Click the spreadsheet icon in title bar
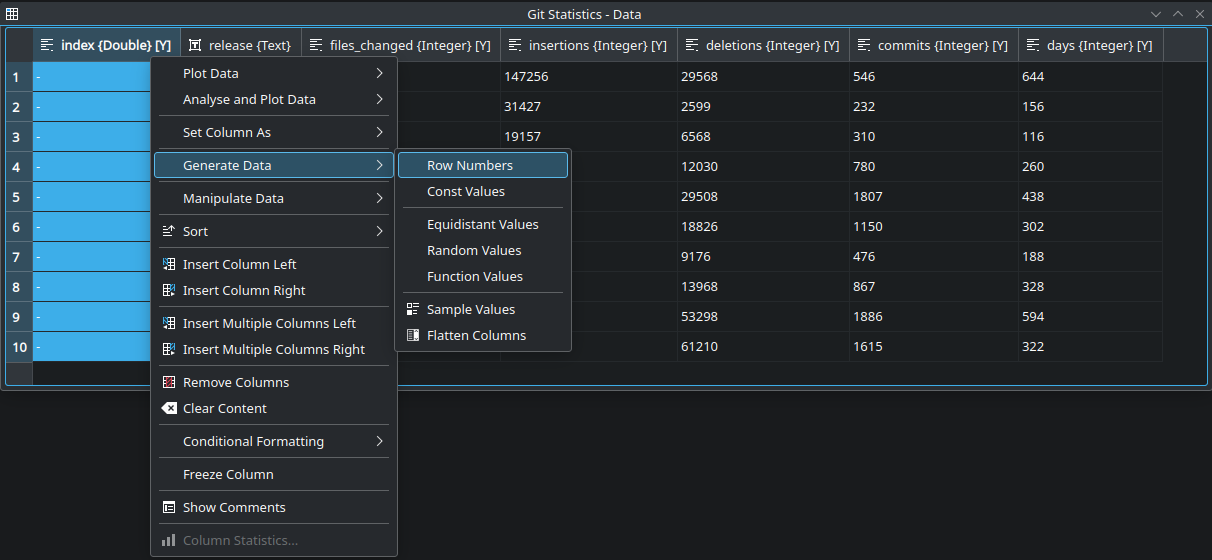The height and width of the screenshot is (560, 1212). 12,14
